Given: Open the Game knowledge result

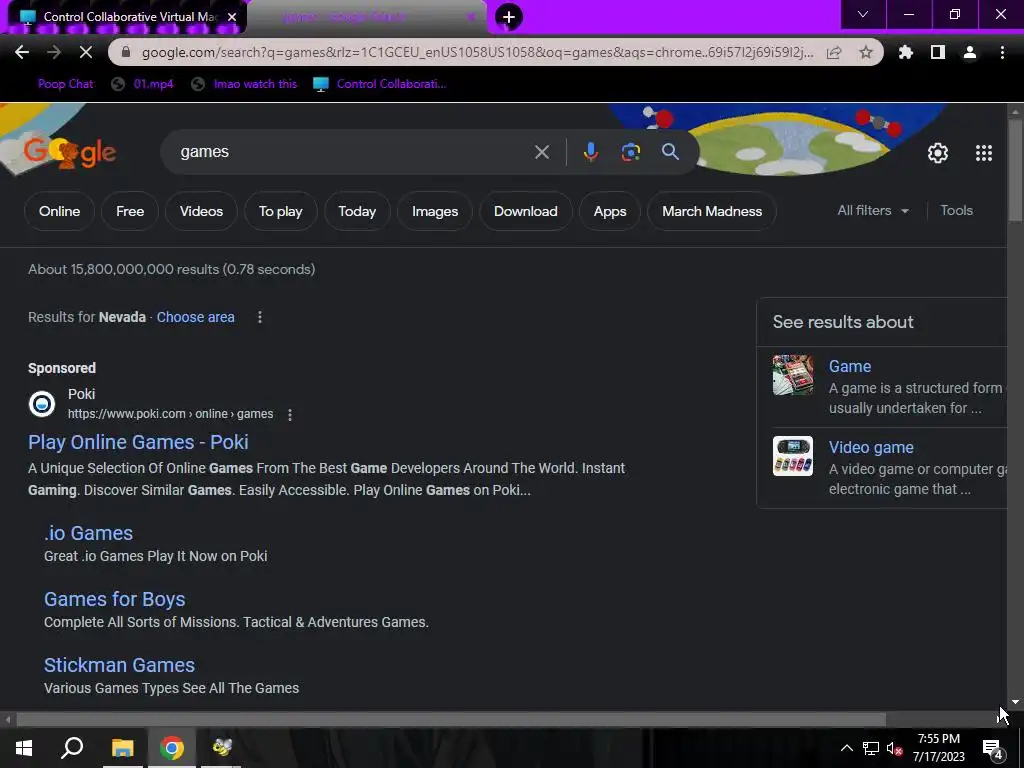Looking at the screenshot, I should tap(850, 366).
